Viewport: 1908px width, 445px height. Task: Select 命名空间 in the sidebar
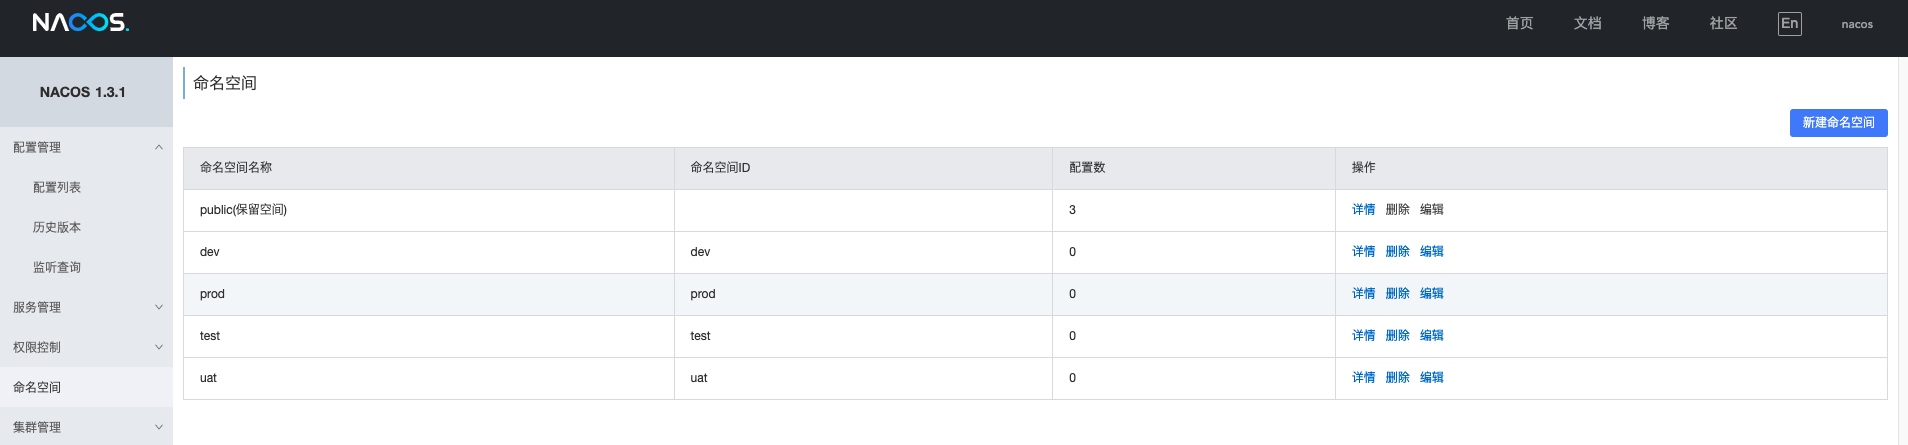coord(37,387)
